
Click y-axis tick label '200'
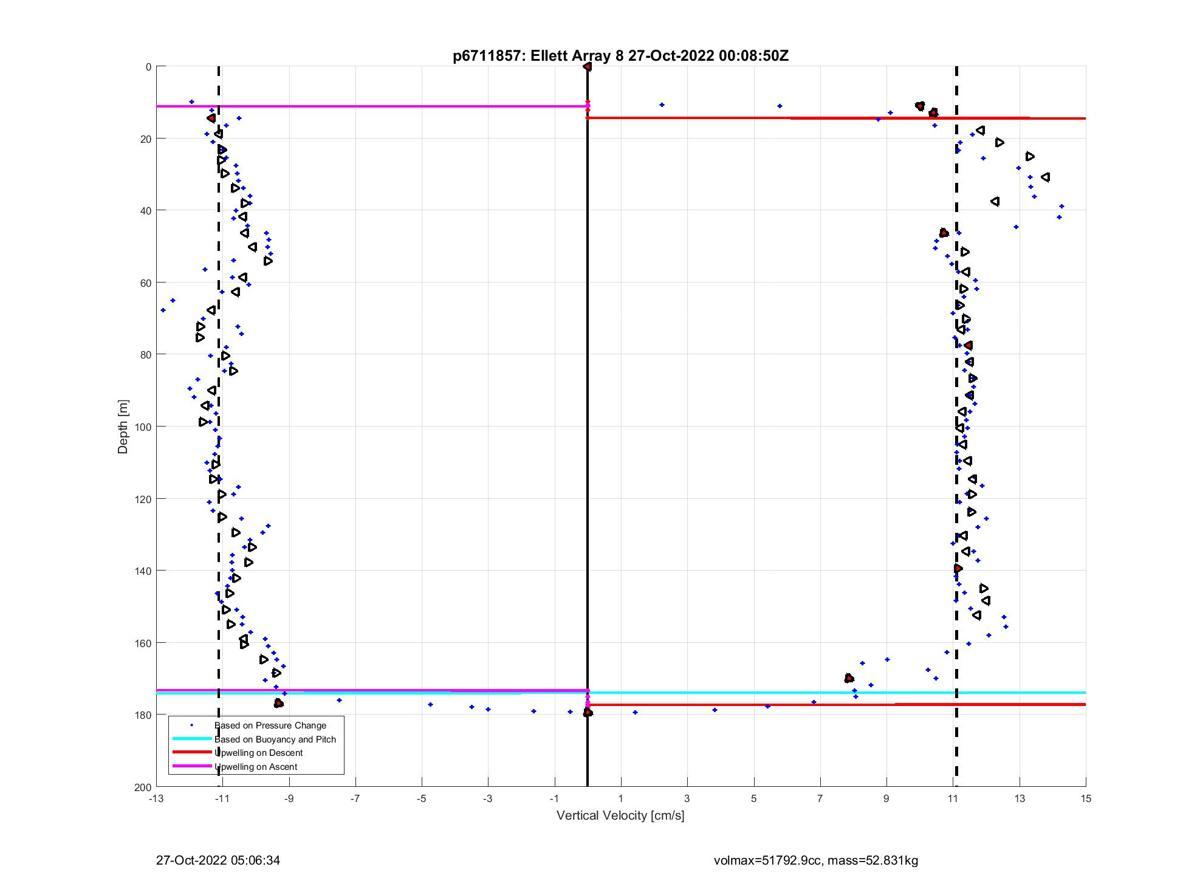pyautogui.click(x=142, y=787)
